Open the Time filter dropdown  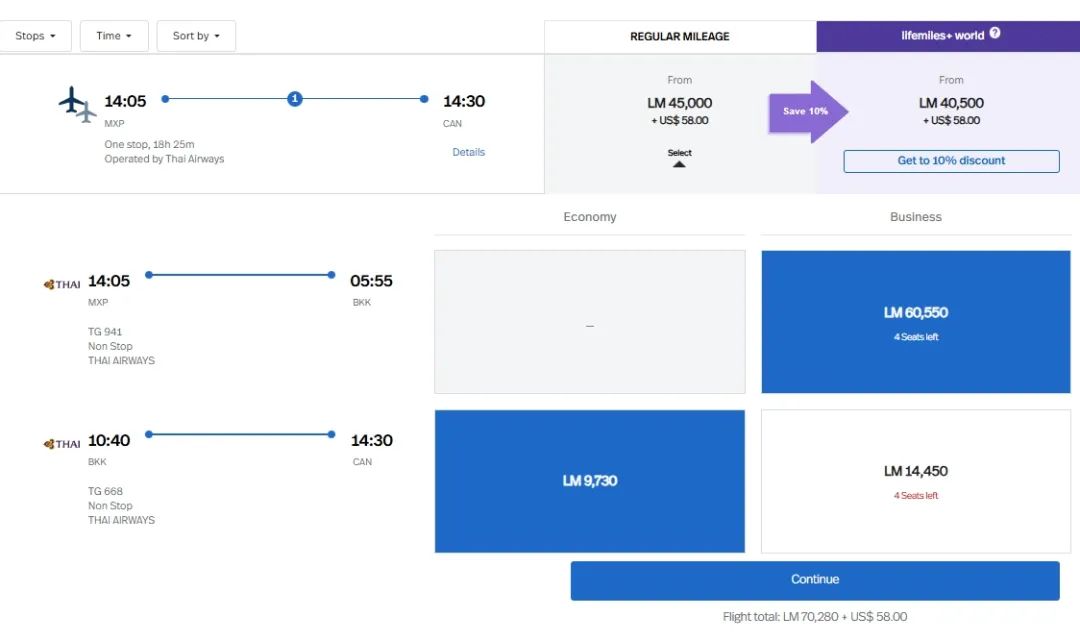(114, 36)
